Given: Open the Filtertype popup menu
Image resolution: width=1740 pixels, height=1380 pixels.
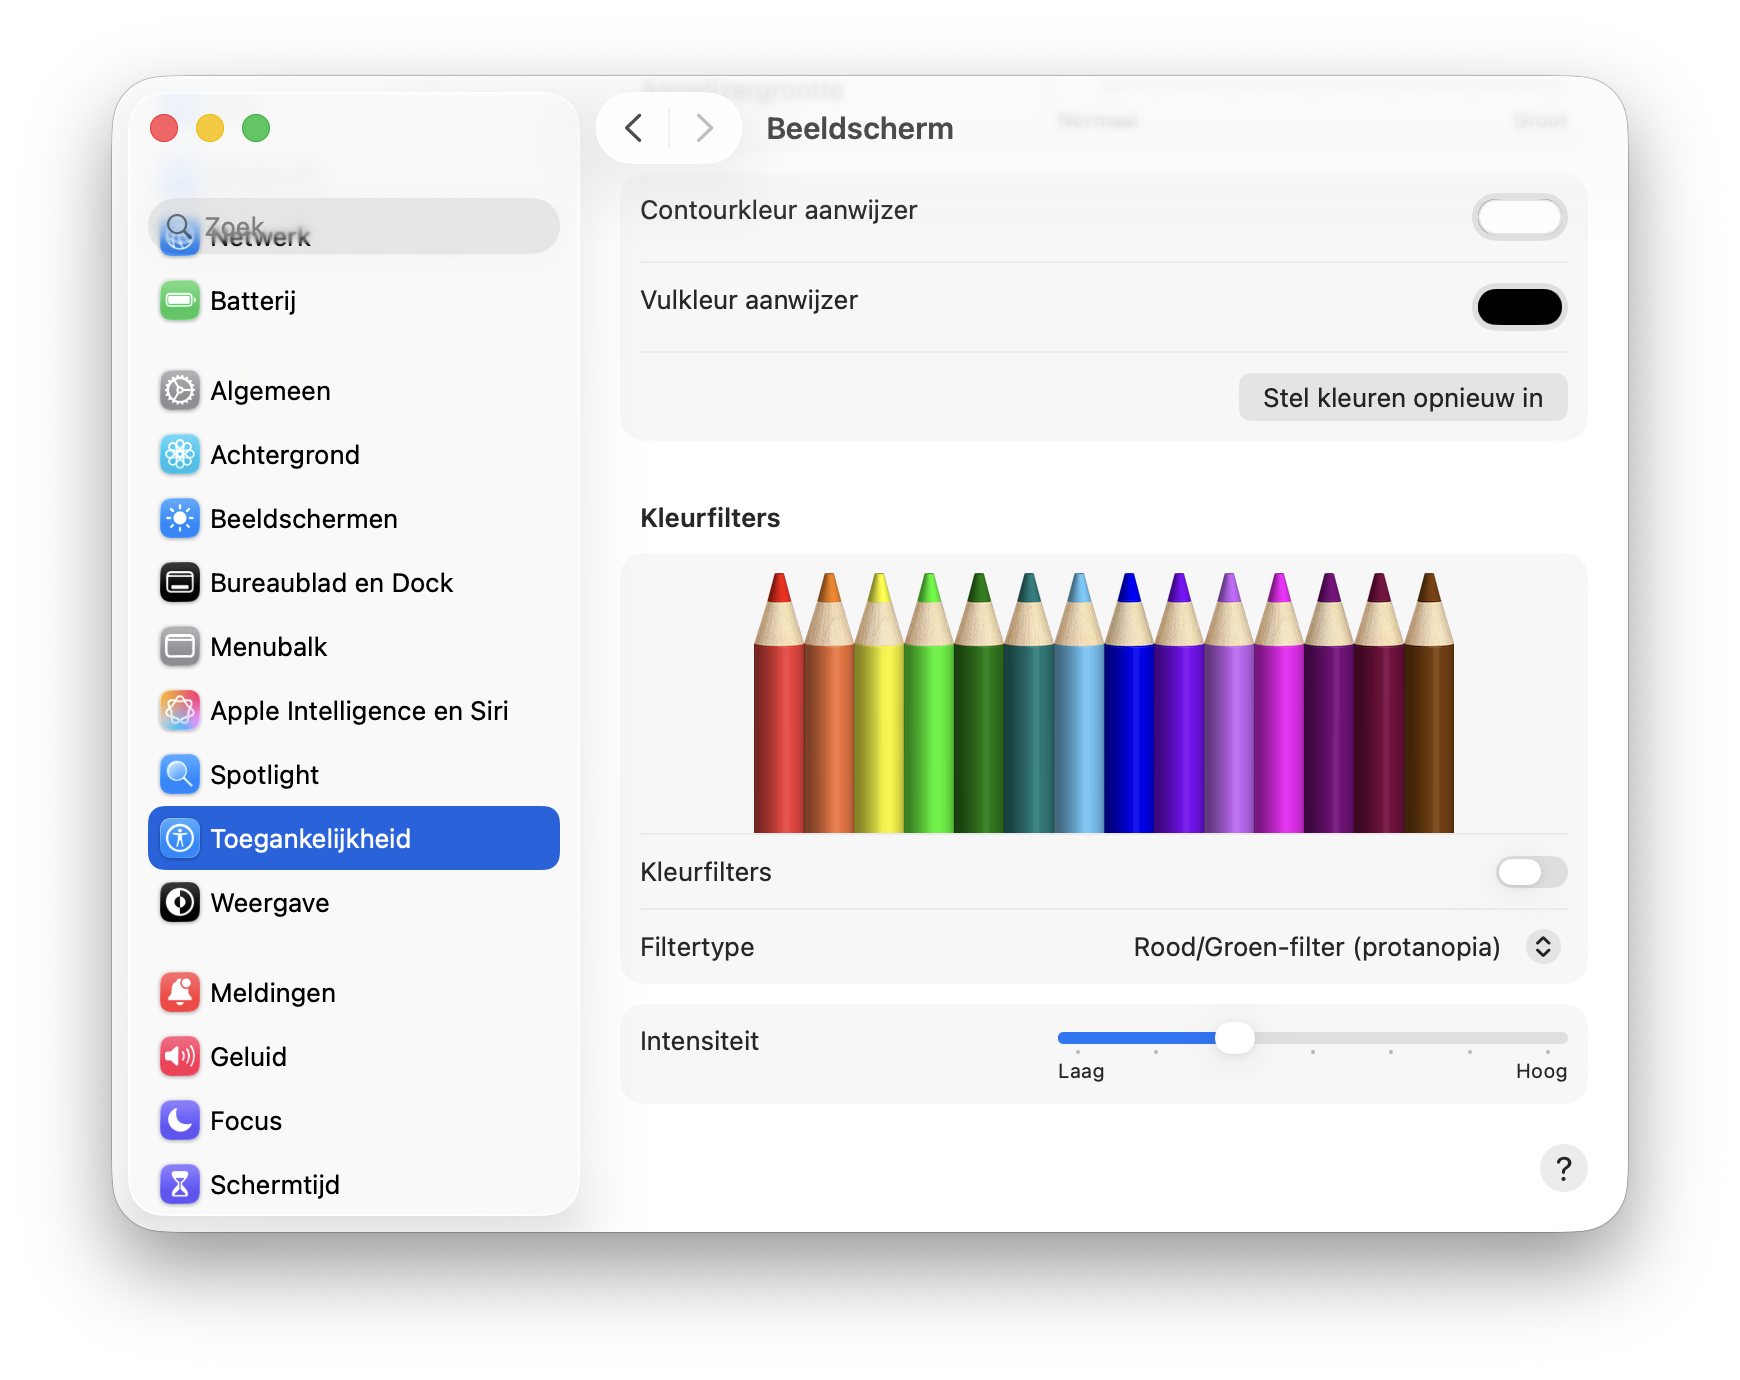Looking at the screenshot, I should click(x=1542, y=947).
